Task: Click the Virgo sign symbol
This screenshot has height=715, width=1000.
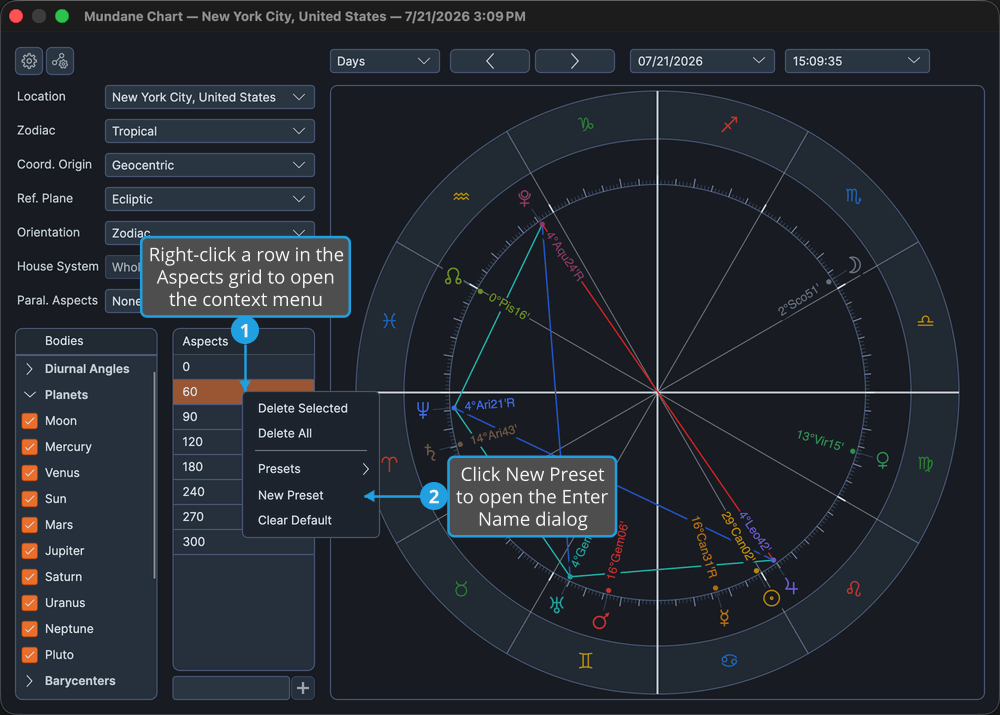Action: (x=925, y=464)
